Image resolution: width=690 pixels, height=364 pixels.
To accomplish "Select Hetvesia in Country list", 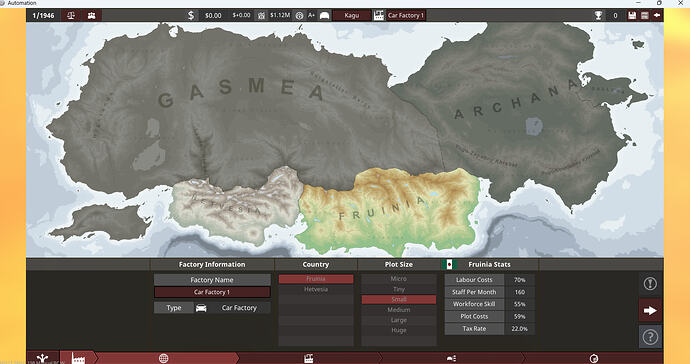I will 316,289.
